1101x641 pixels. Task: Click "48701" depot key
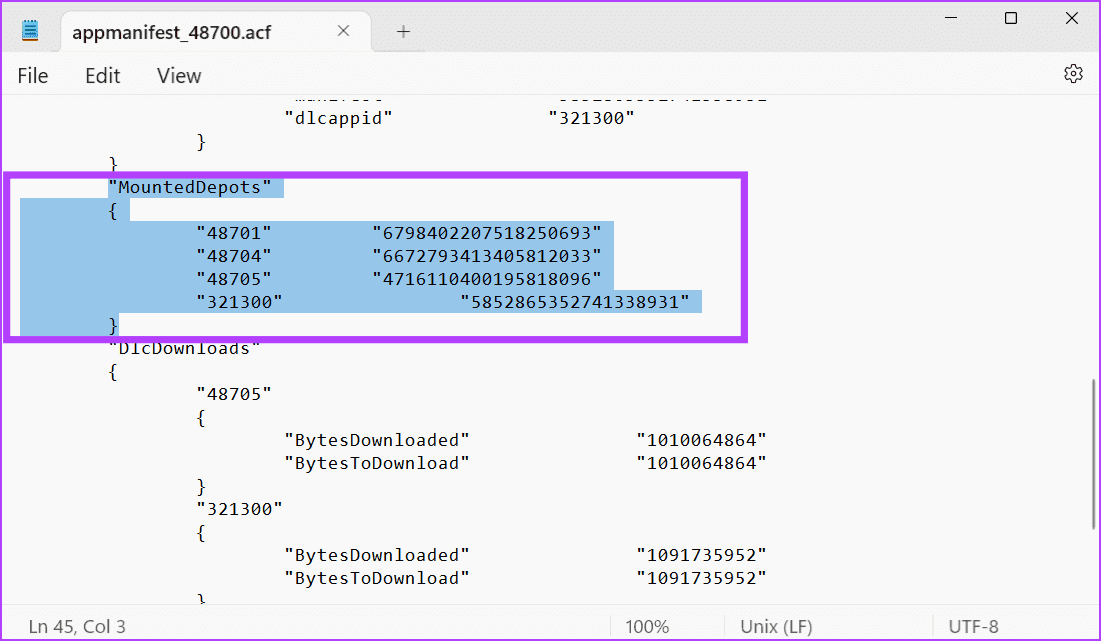coord(234,232)
